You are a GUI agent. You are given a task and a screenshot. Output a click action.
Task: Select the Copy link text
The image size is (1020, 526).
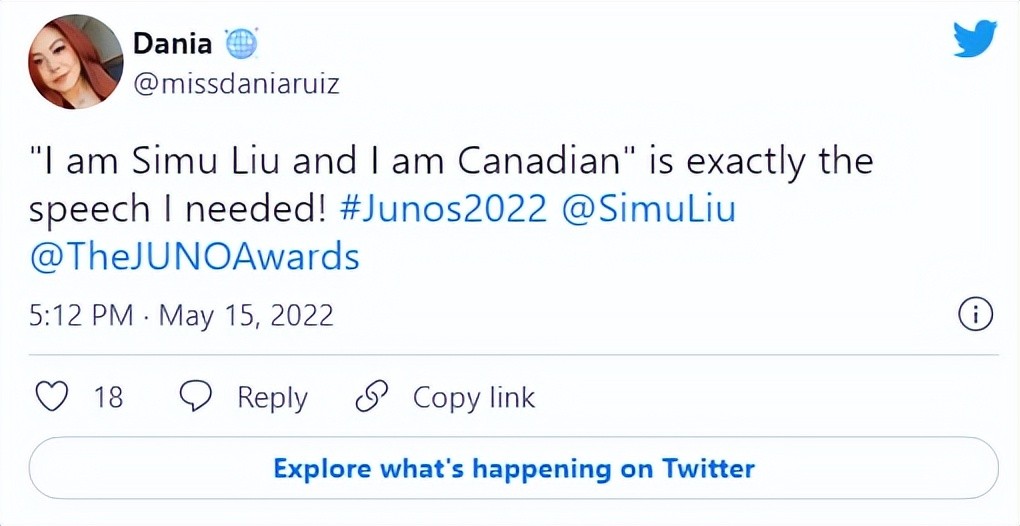pyautogui.click(x=473, y=397)
